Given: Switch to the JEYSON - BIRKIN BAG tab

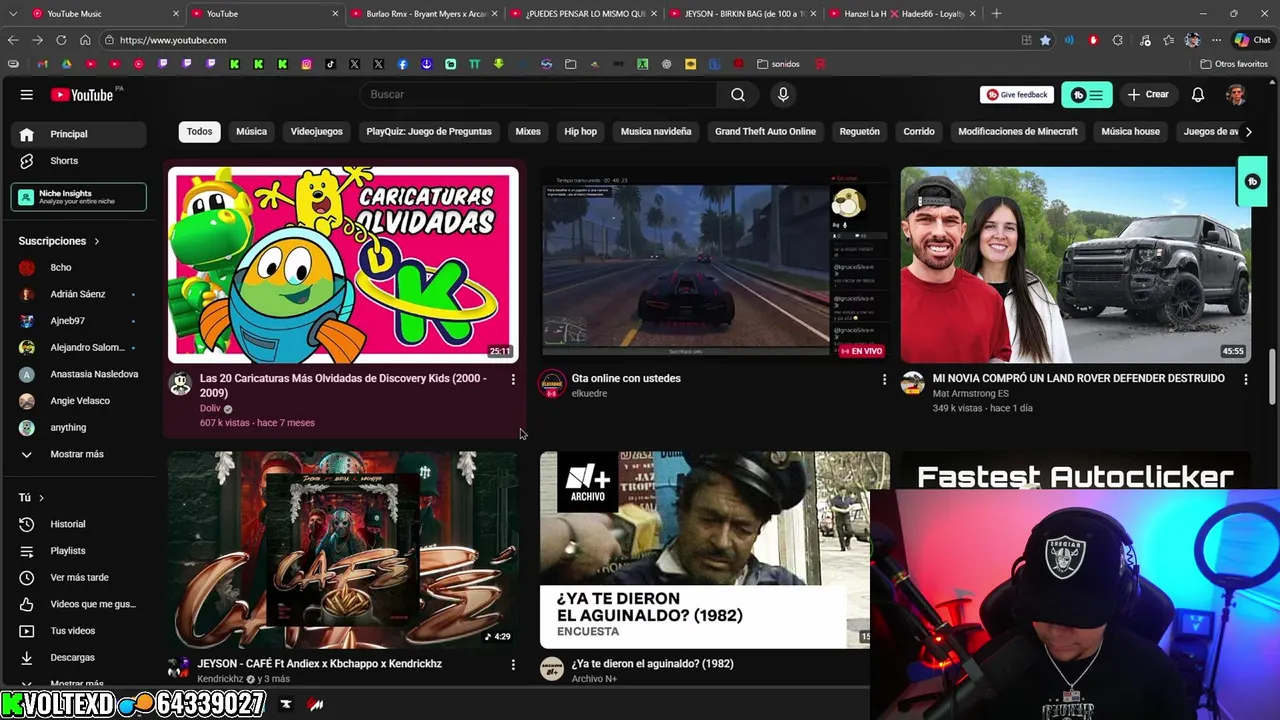Looking at the screenshot, I should click(x=744, y=14).
